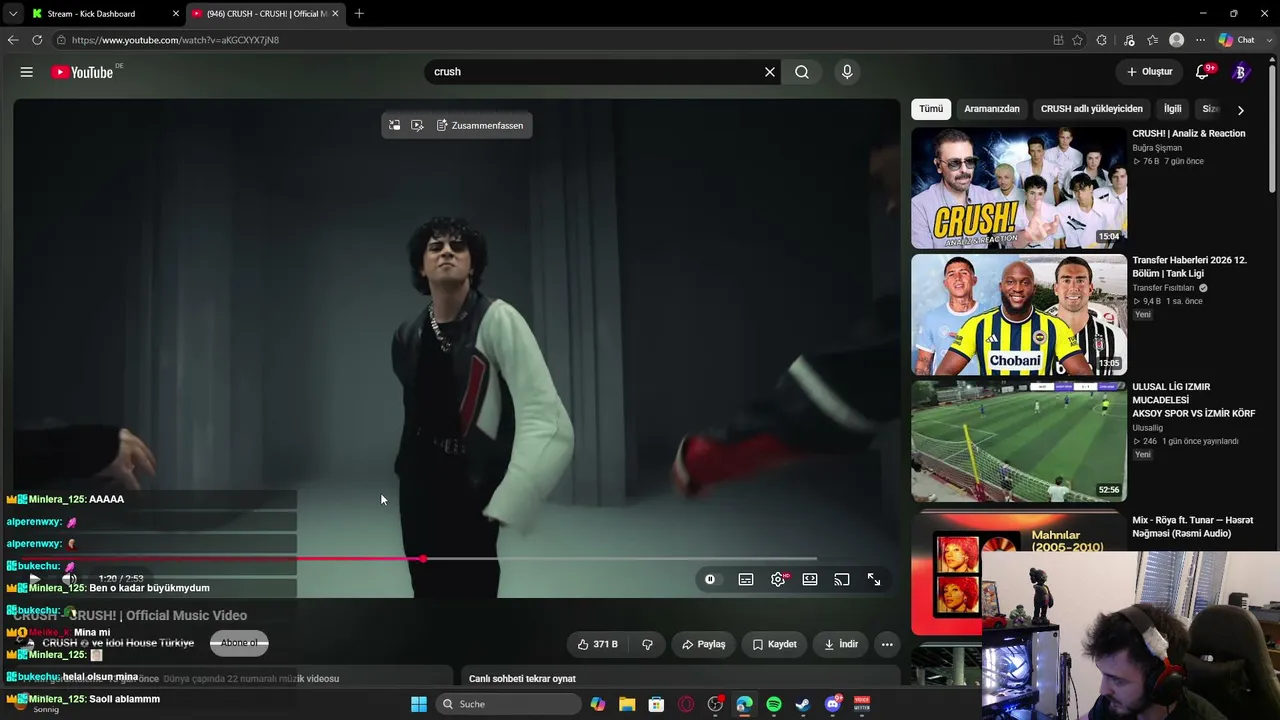Open browser extensions puzzle icon
This screenshot has width=1280, height=720.
tap(1101, 40)
